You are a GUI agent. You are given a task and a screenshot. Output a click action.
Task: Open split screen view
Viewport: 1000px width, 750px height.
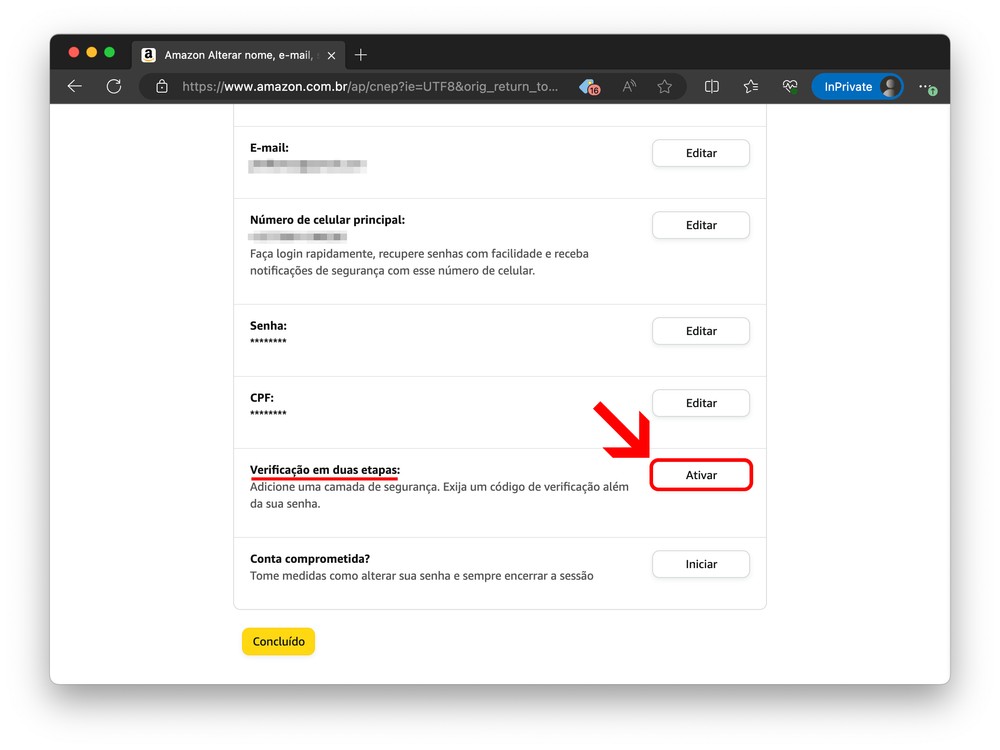coord(712,87)
